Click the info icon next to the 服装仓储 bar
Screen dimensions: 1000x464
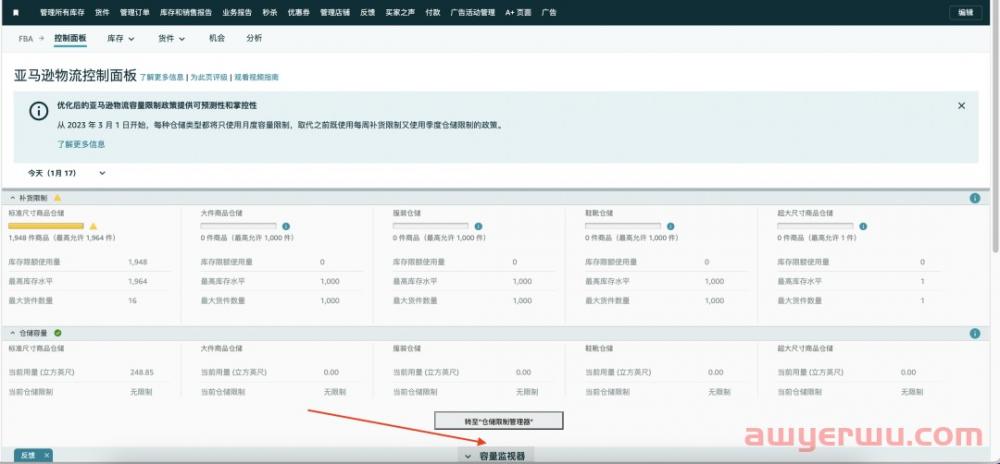pyautogui.click(x=478, y=226)
